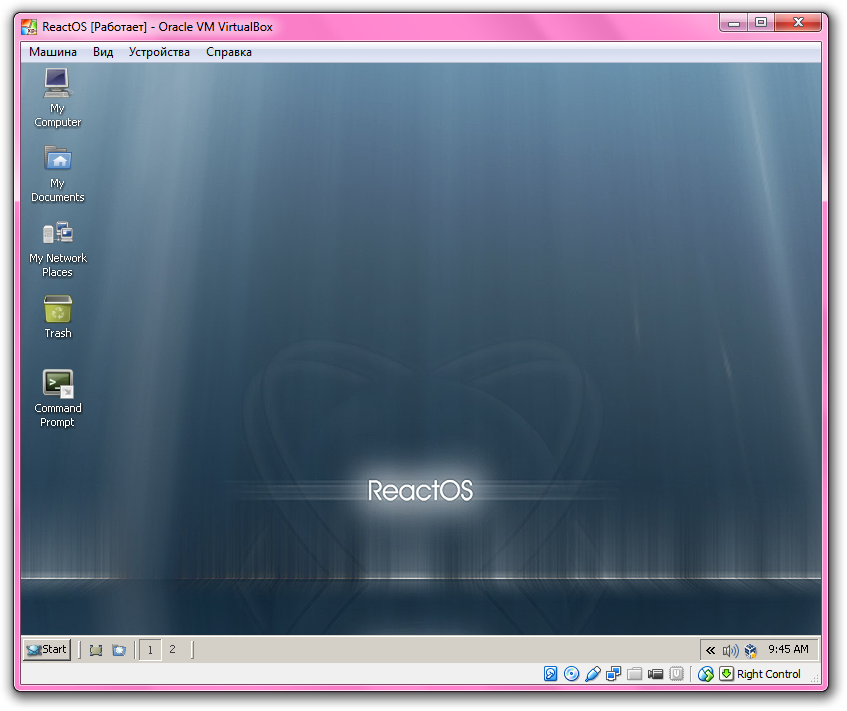847x711 pixels.
Task: Click the keyboard capture arrow icon
Action: (x=727, y=674)
